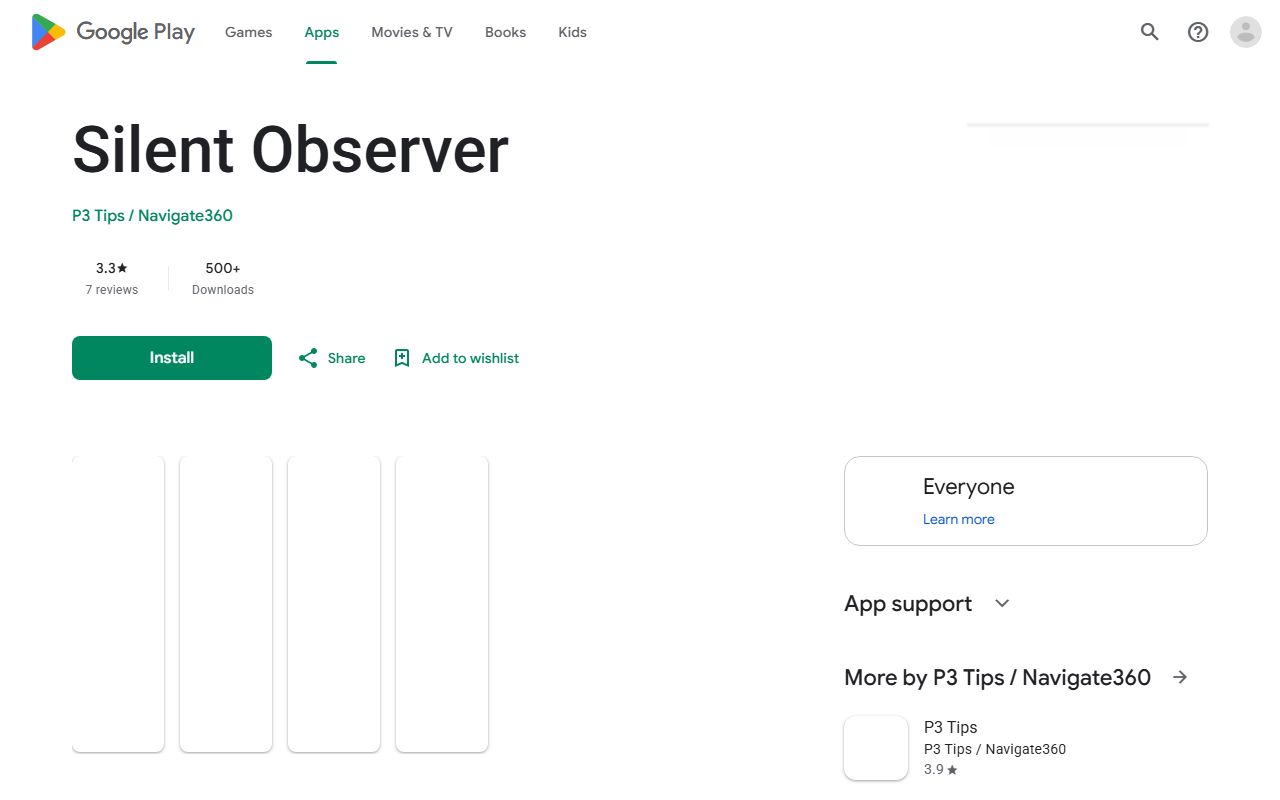Open the second app screenshot
1280x800 pixels.
[x=226, y=604]
